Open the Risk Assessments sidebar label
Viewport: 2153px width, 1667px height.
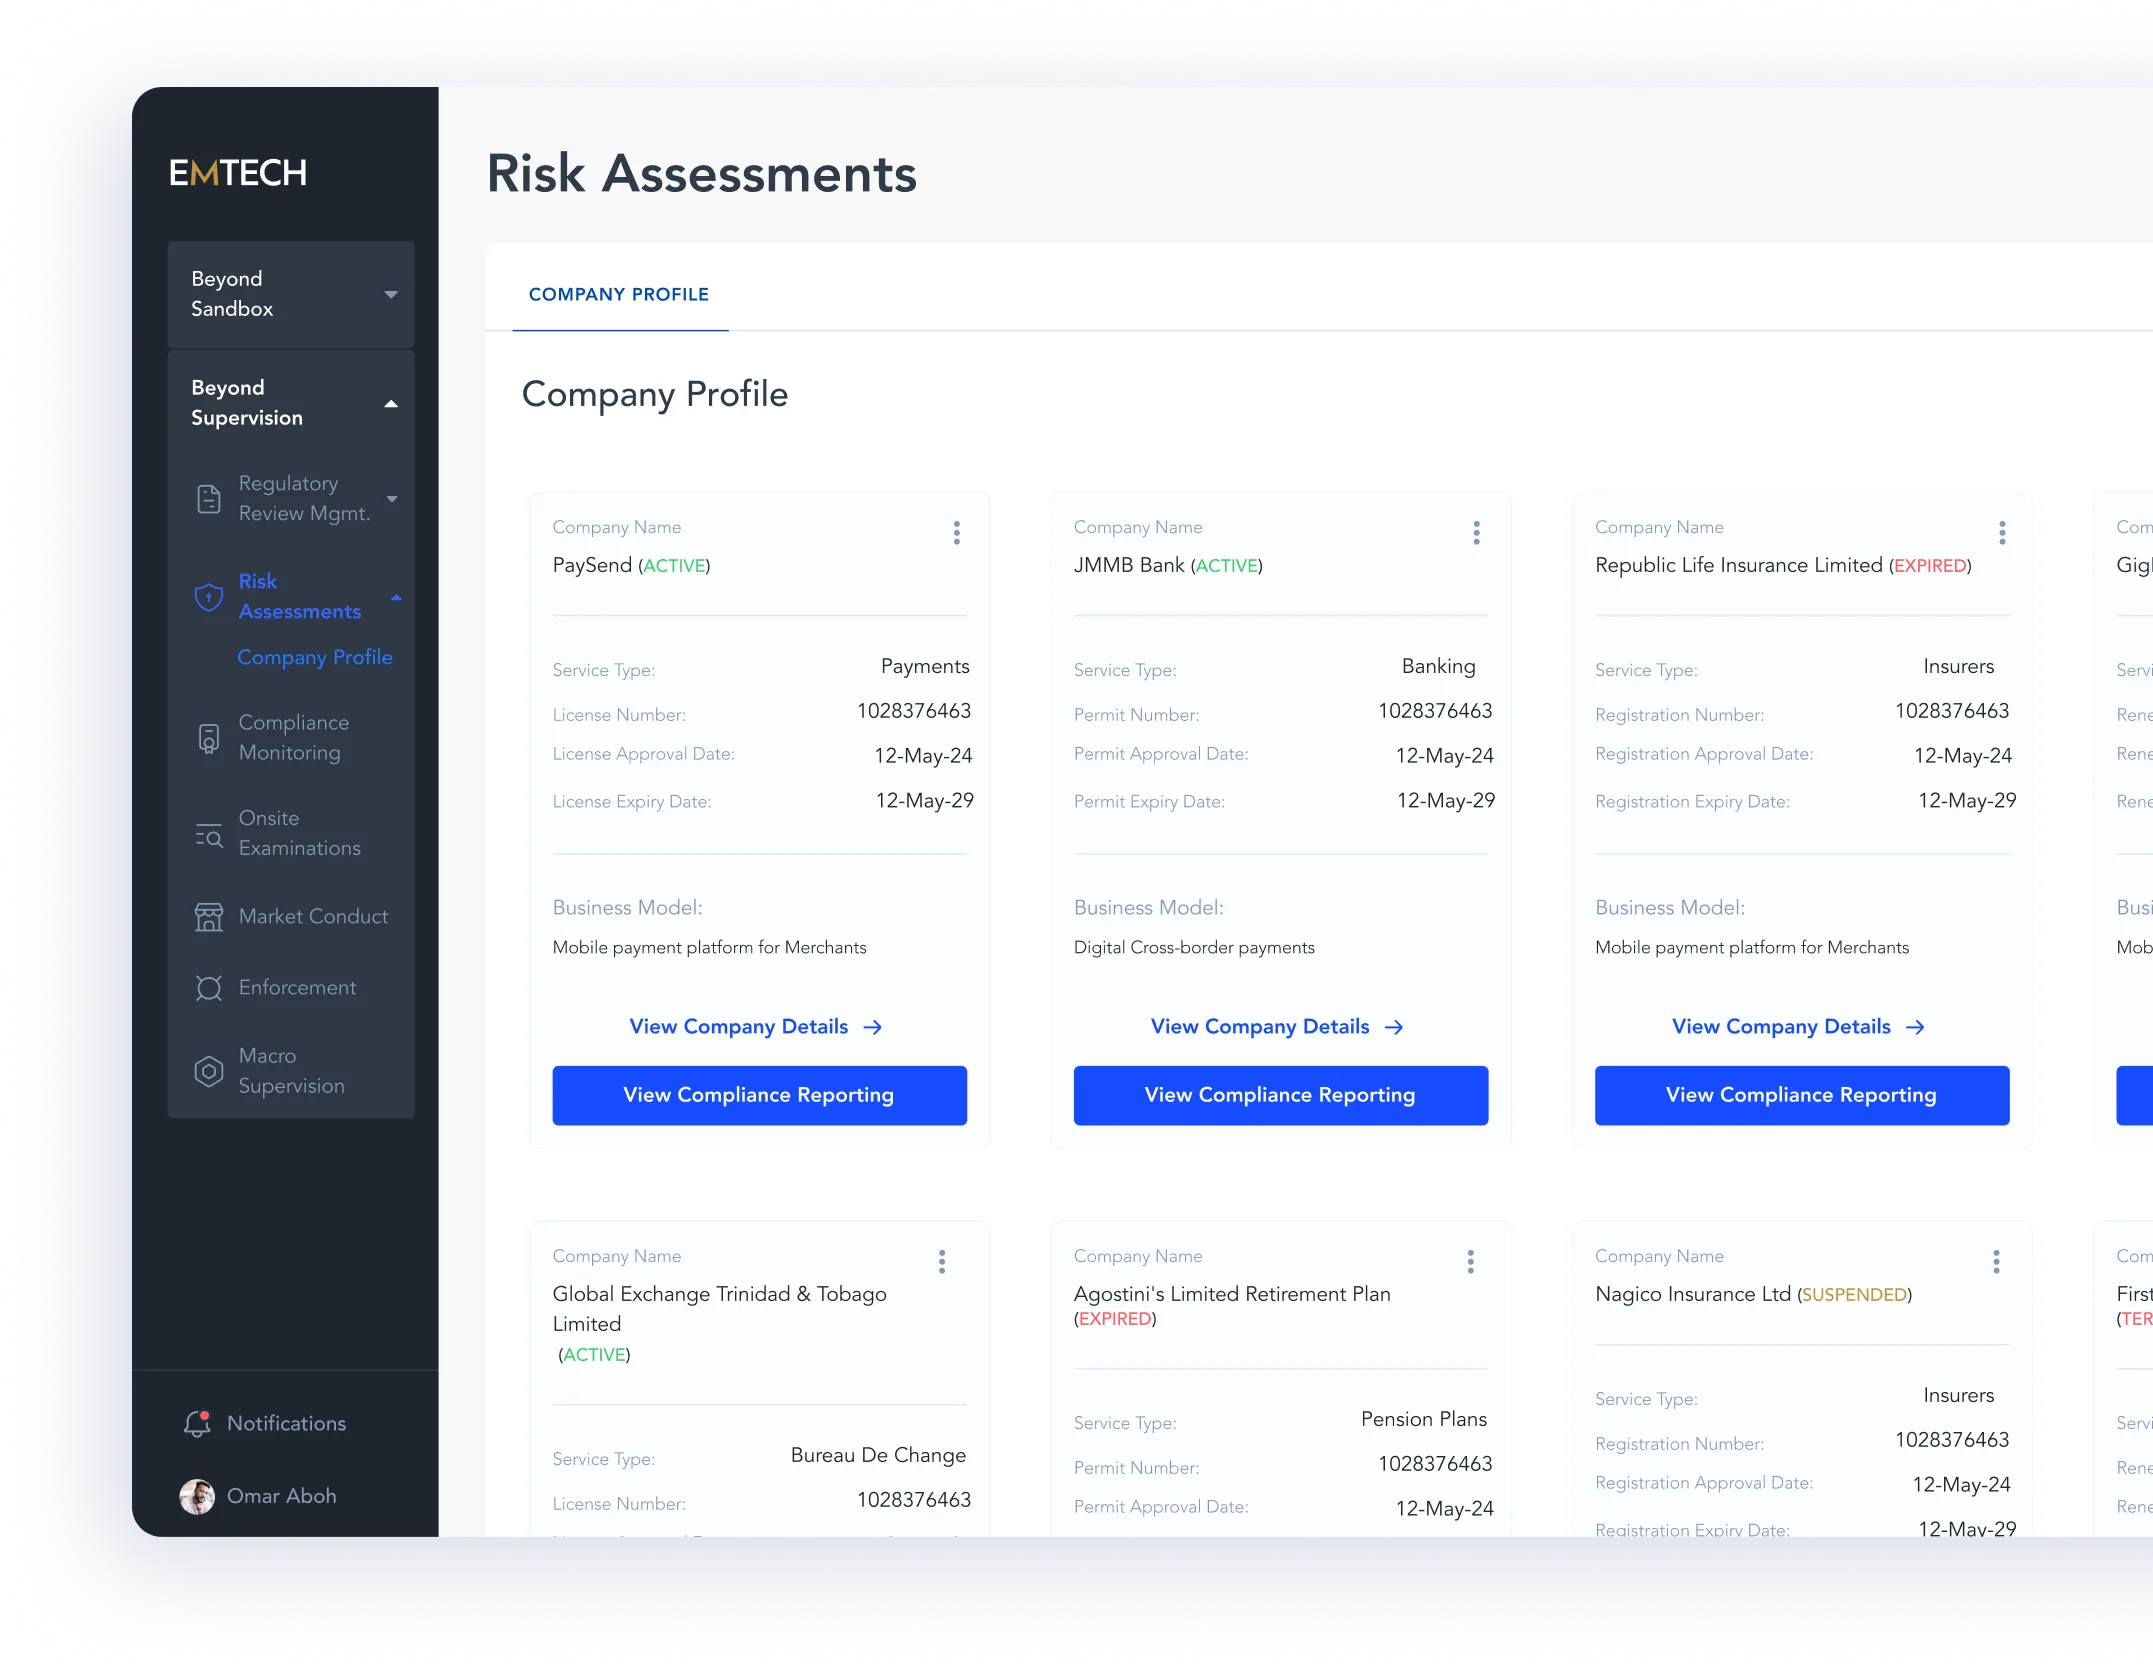click(299, 596)
